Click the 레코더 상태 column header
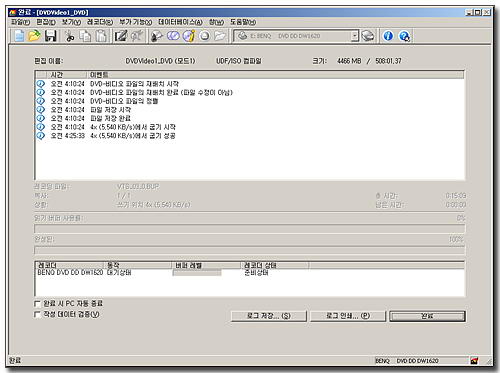The image size is (500, 373). tap(275, 265)
